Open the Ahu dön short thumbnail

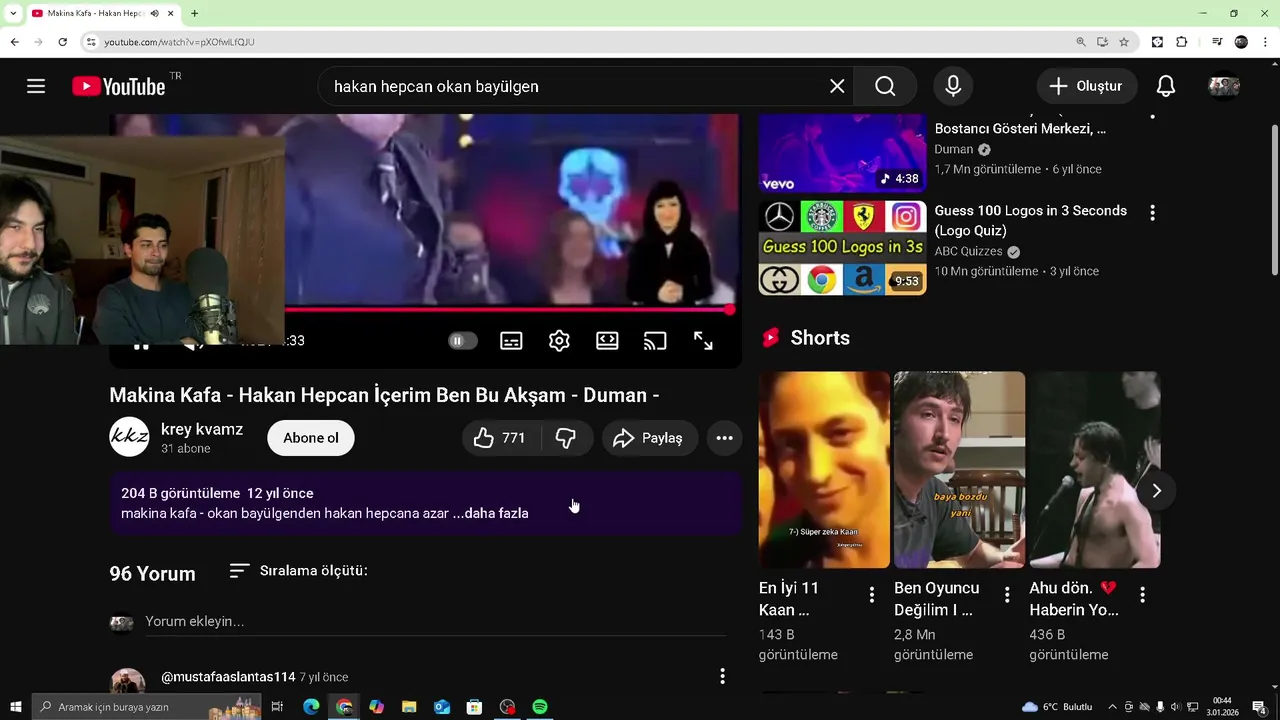click(x=1095, y=470)
